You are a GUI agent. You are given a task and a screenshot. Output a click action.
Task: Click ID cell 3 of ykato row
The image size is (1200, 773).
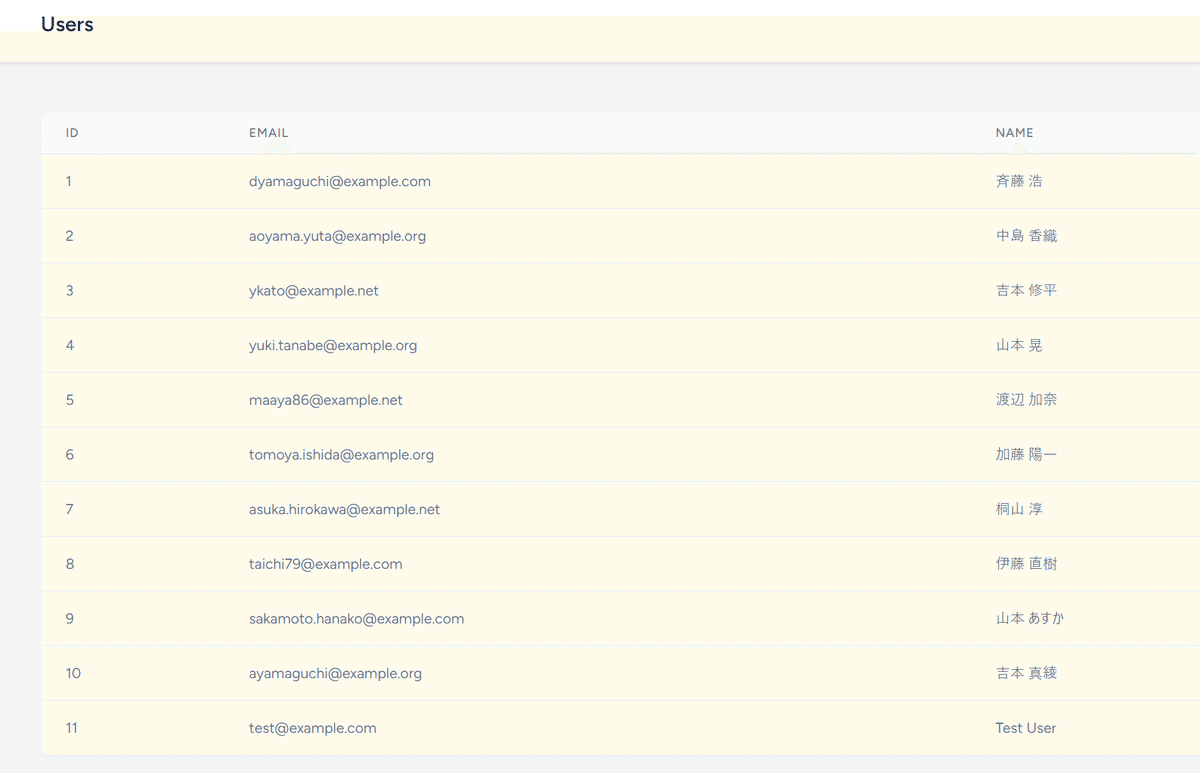click(70, 291)
